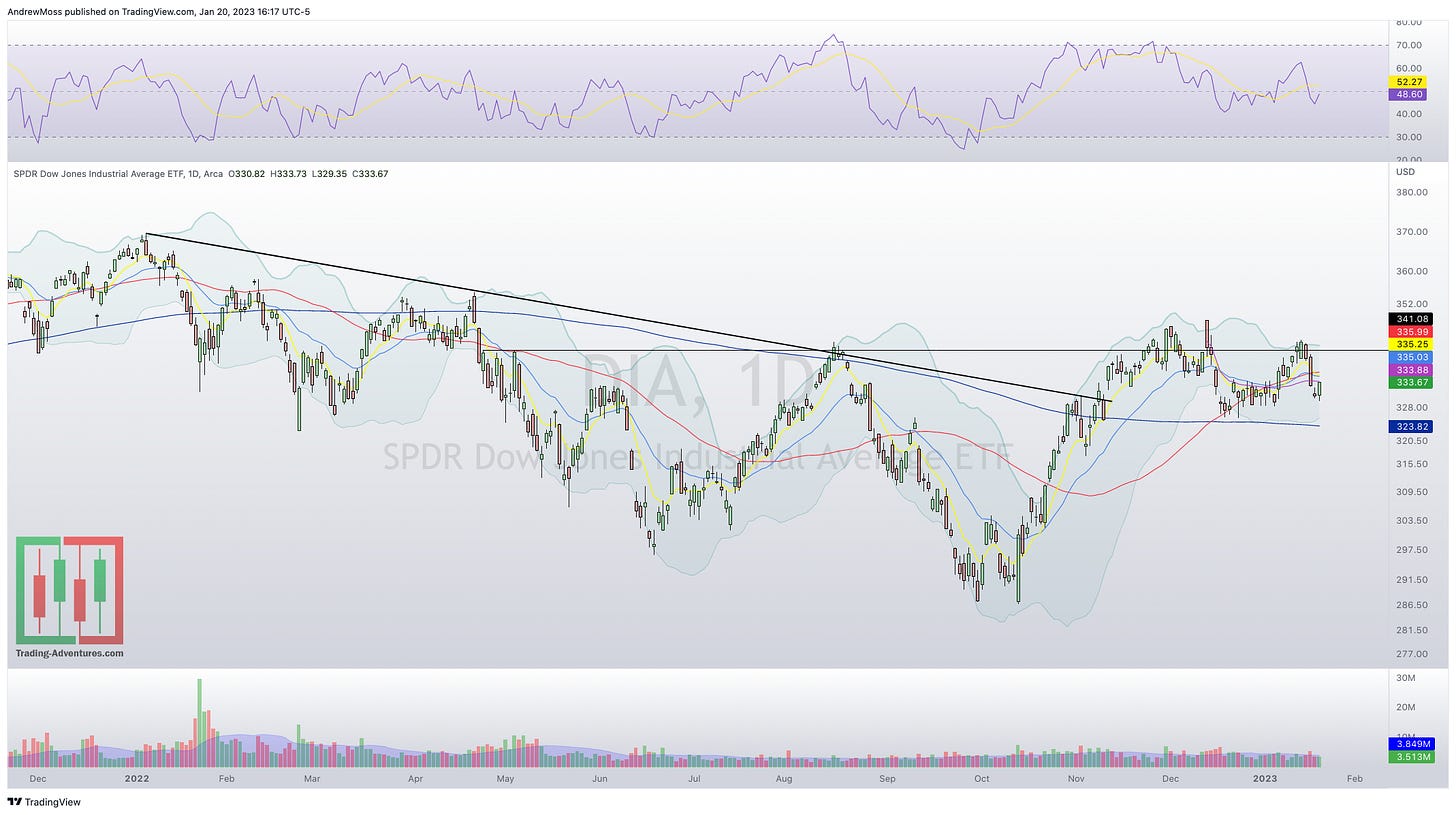
Task: Click the 370.00 price axis label
Action: tap(1410, 232)
